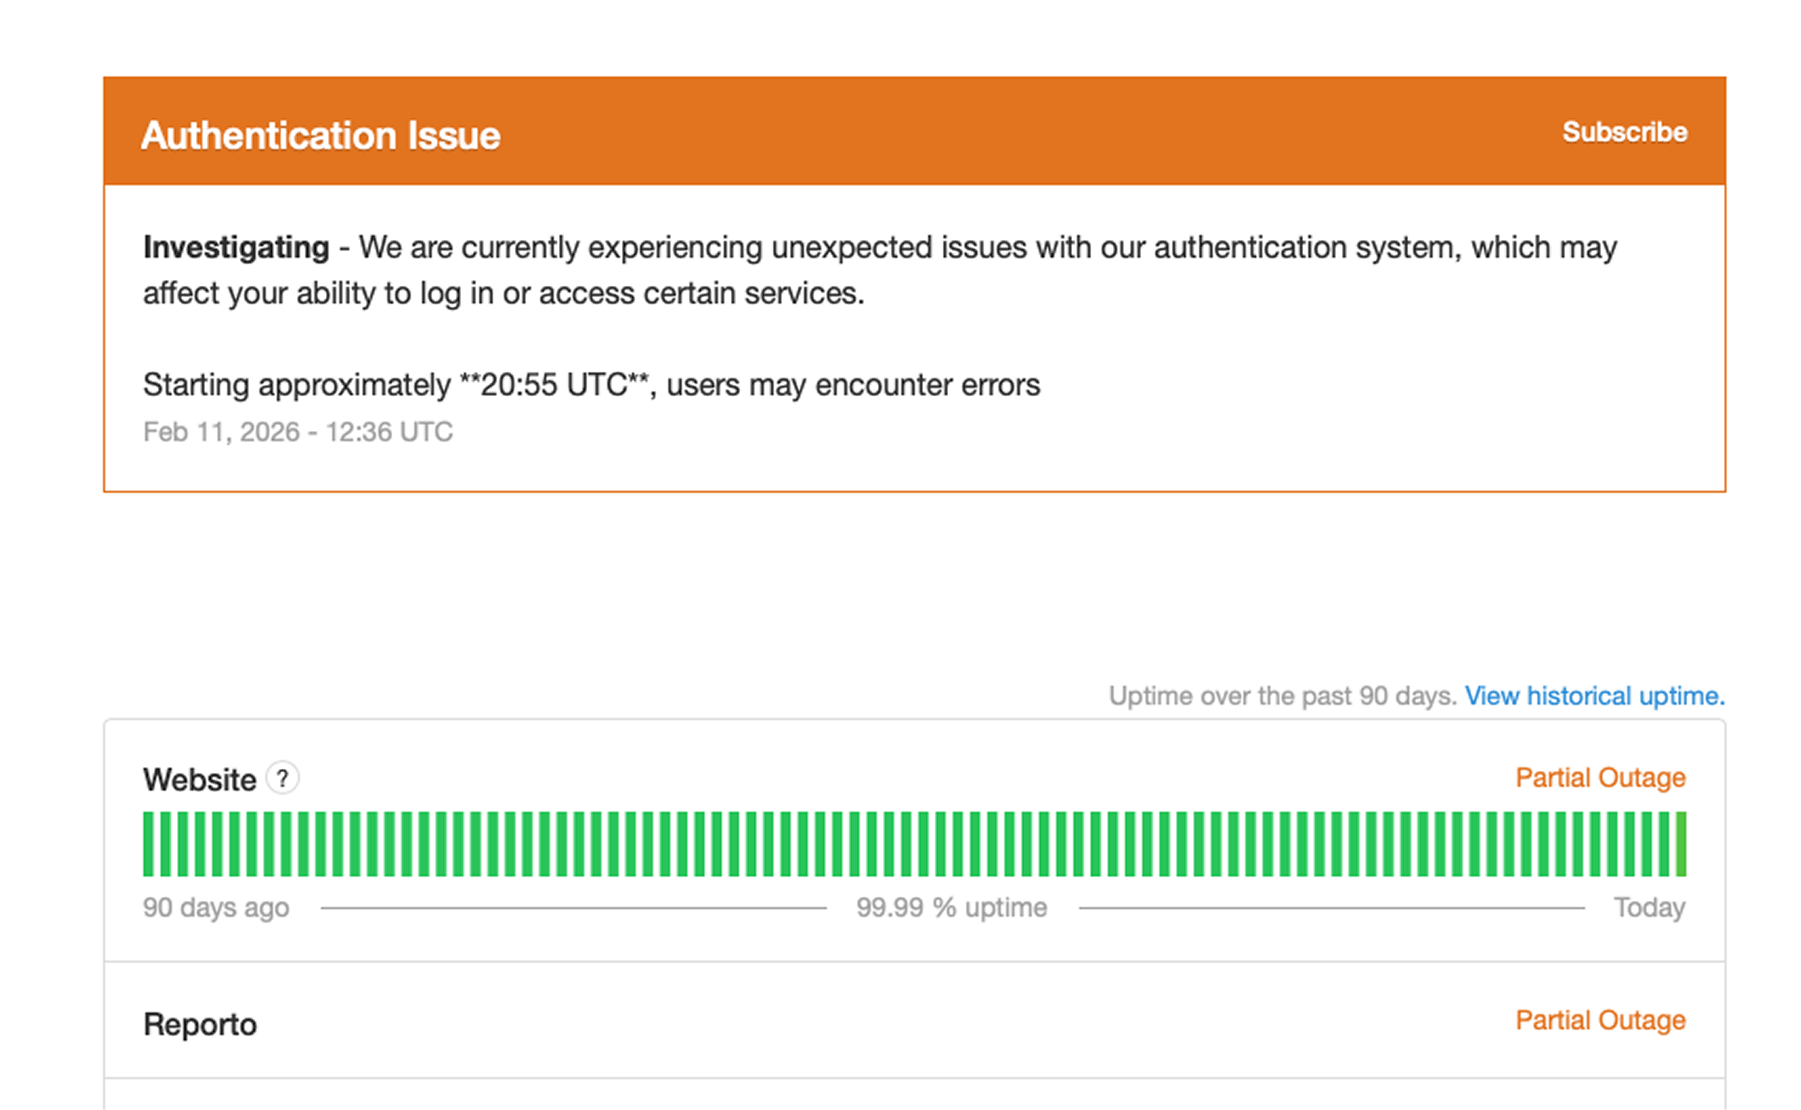
Task: Click the Today label on the uptime graph
Action: (x=1649, y=907)
